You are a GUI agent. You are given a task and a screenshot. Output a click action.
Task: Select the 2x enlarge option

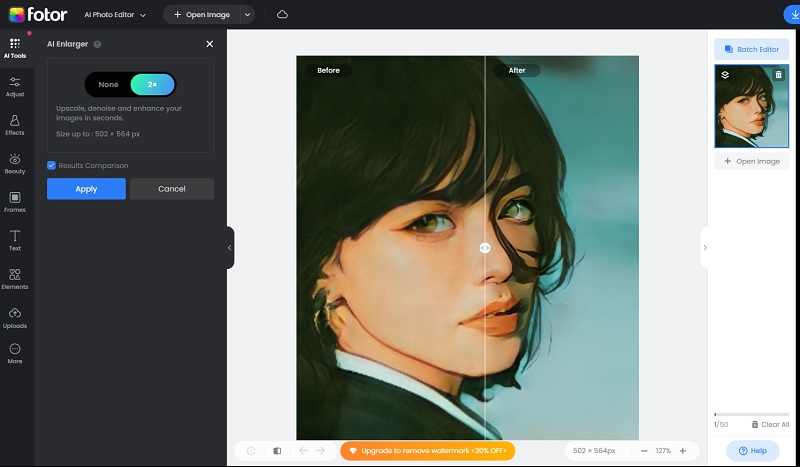pyautogui.click(x=153, y=85)
